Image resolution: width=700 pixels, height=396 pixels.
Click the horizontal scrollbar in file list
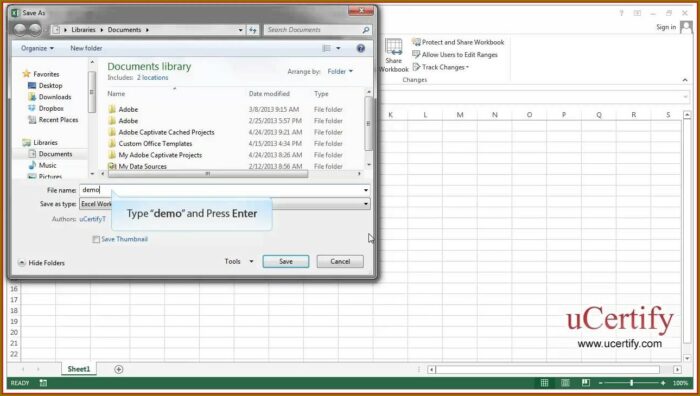tap(208, 174)
